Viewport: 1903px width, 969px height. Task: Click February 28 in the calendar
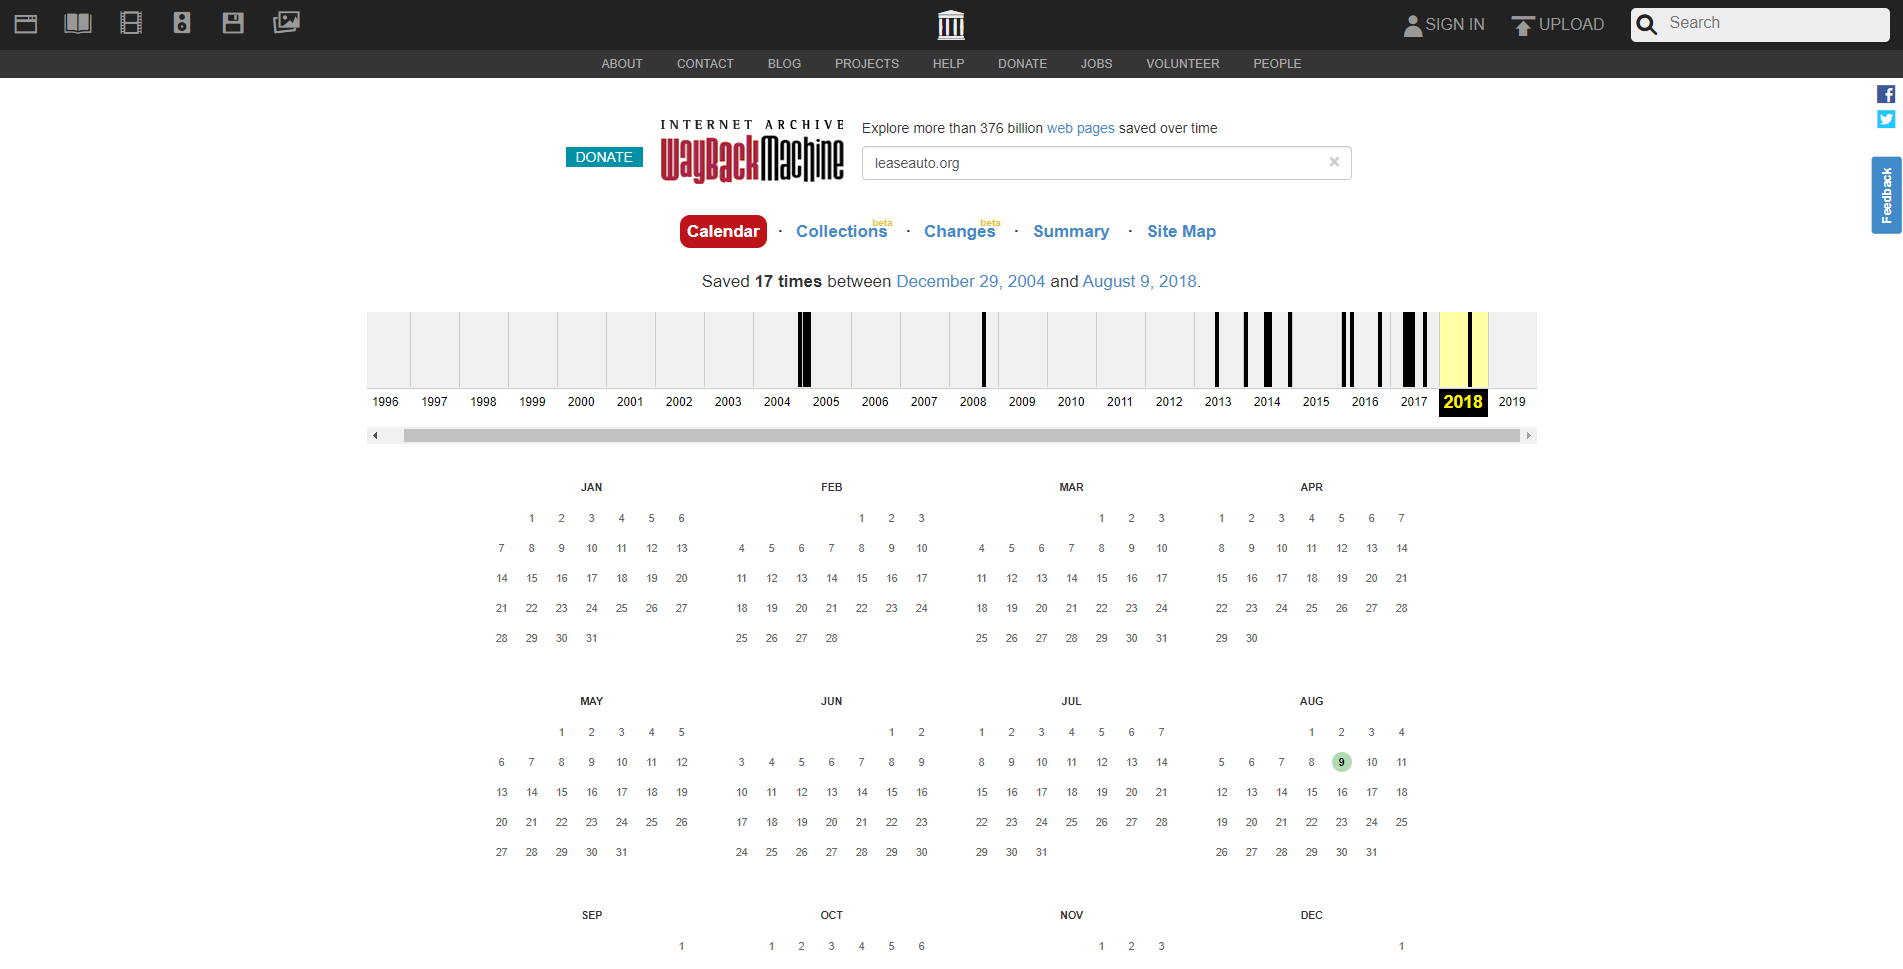[x=832, y=638]
